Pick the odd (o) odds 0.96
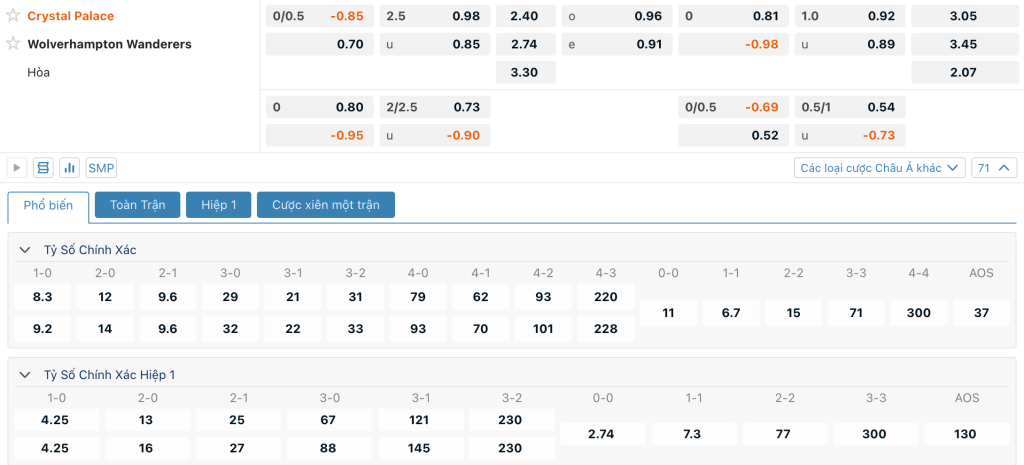 coord(617,16)
